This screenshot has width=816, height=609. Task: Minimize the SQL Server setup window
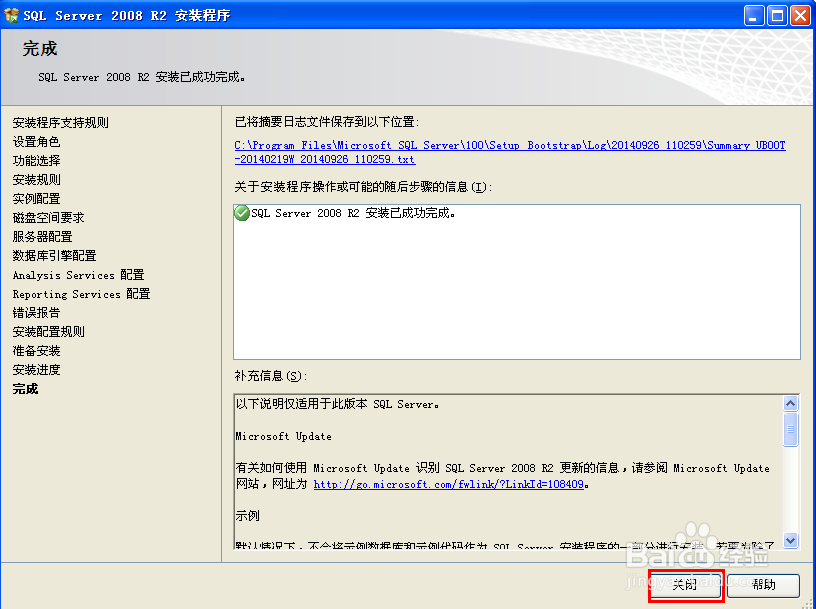coord(754,16)
